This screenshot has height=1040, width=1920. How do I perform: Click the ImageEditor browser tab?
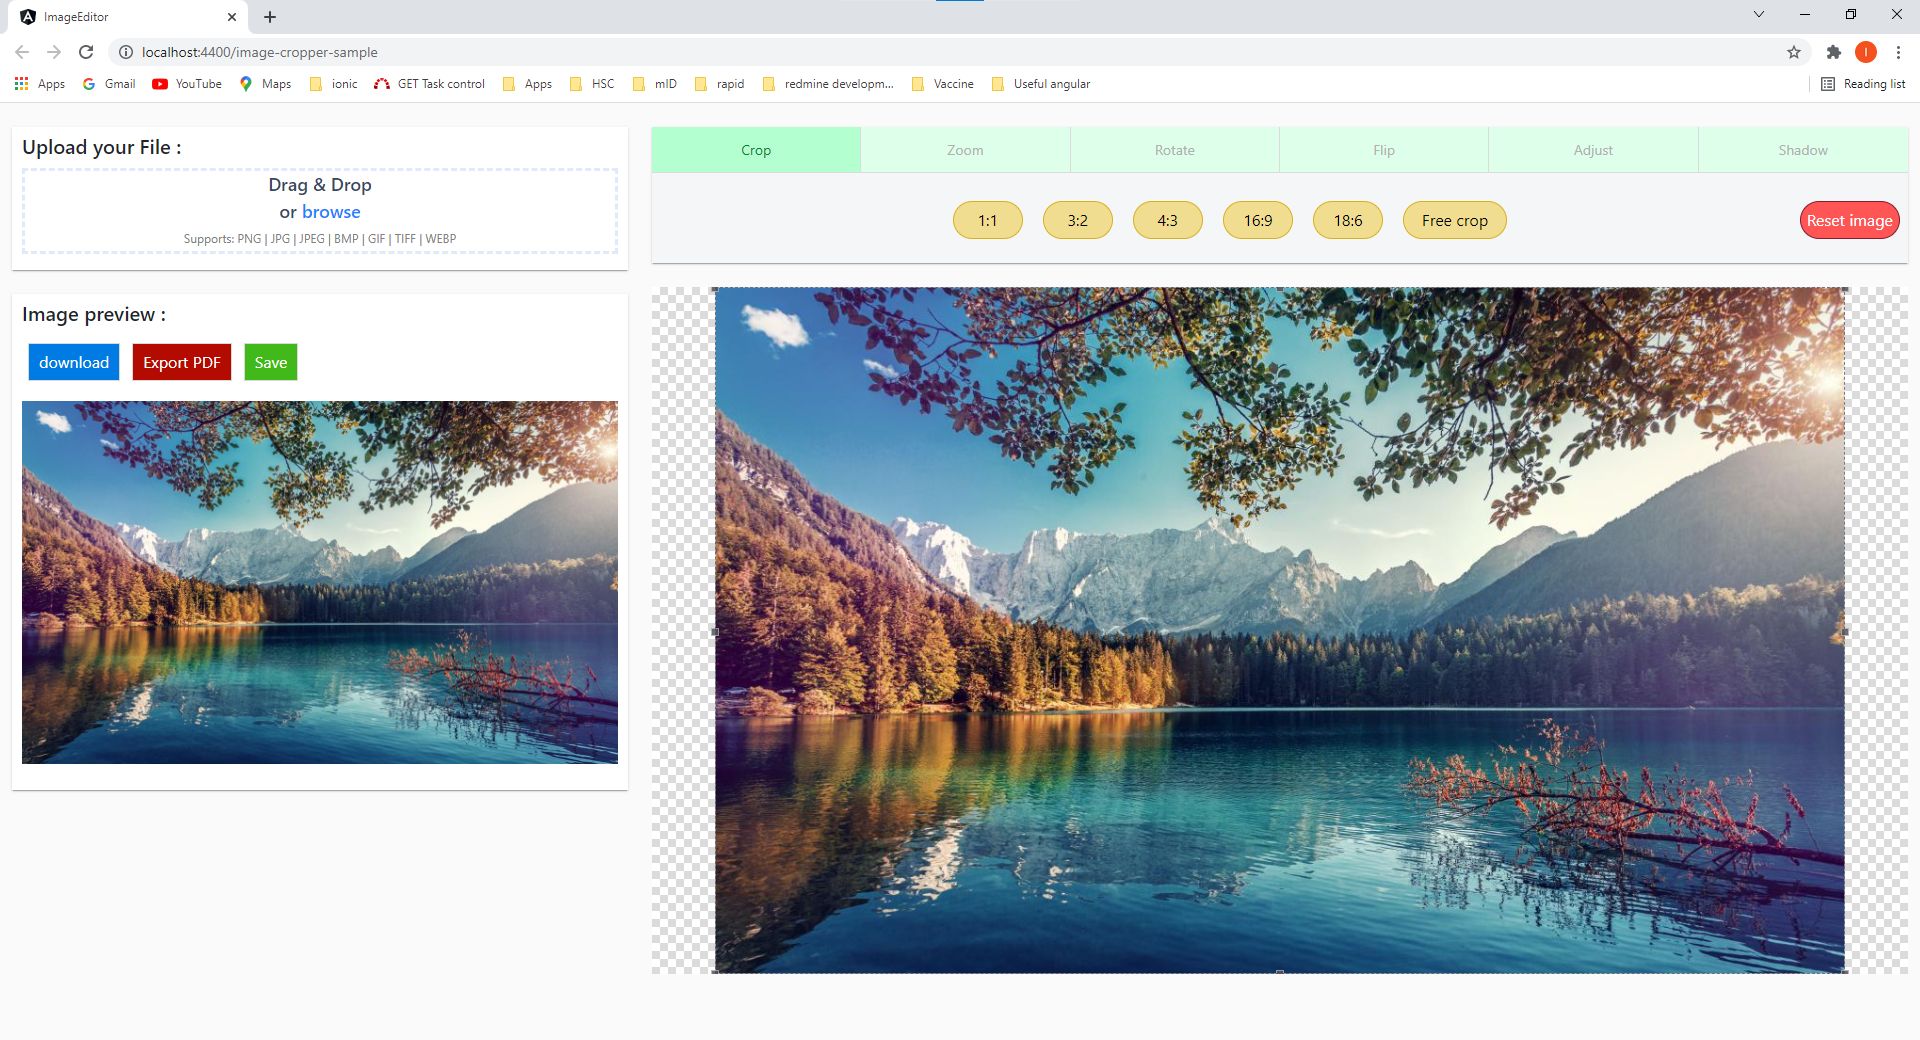(x=128, y=17)
